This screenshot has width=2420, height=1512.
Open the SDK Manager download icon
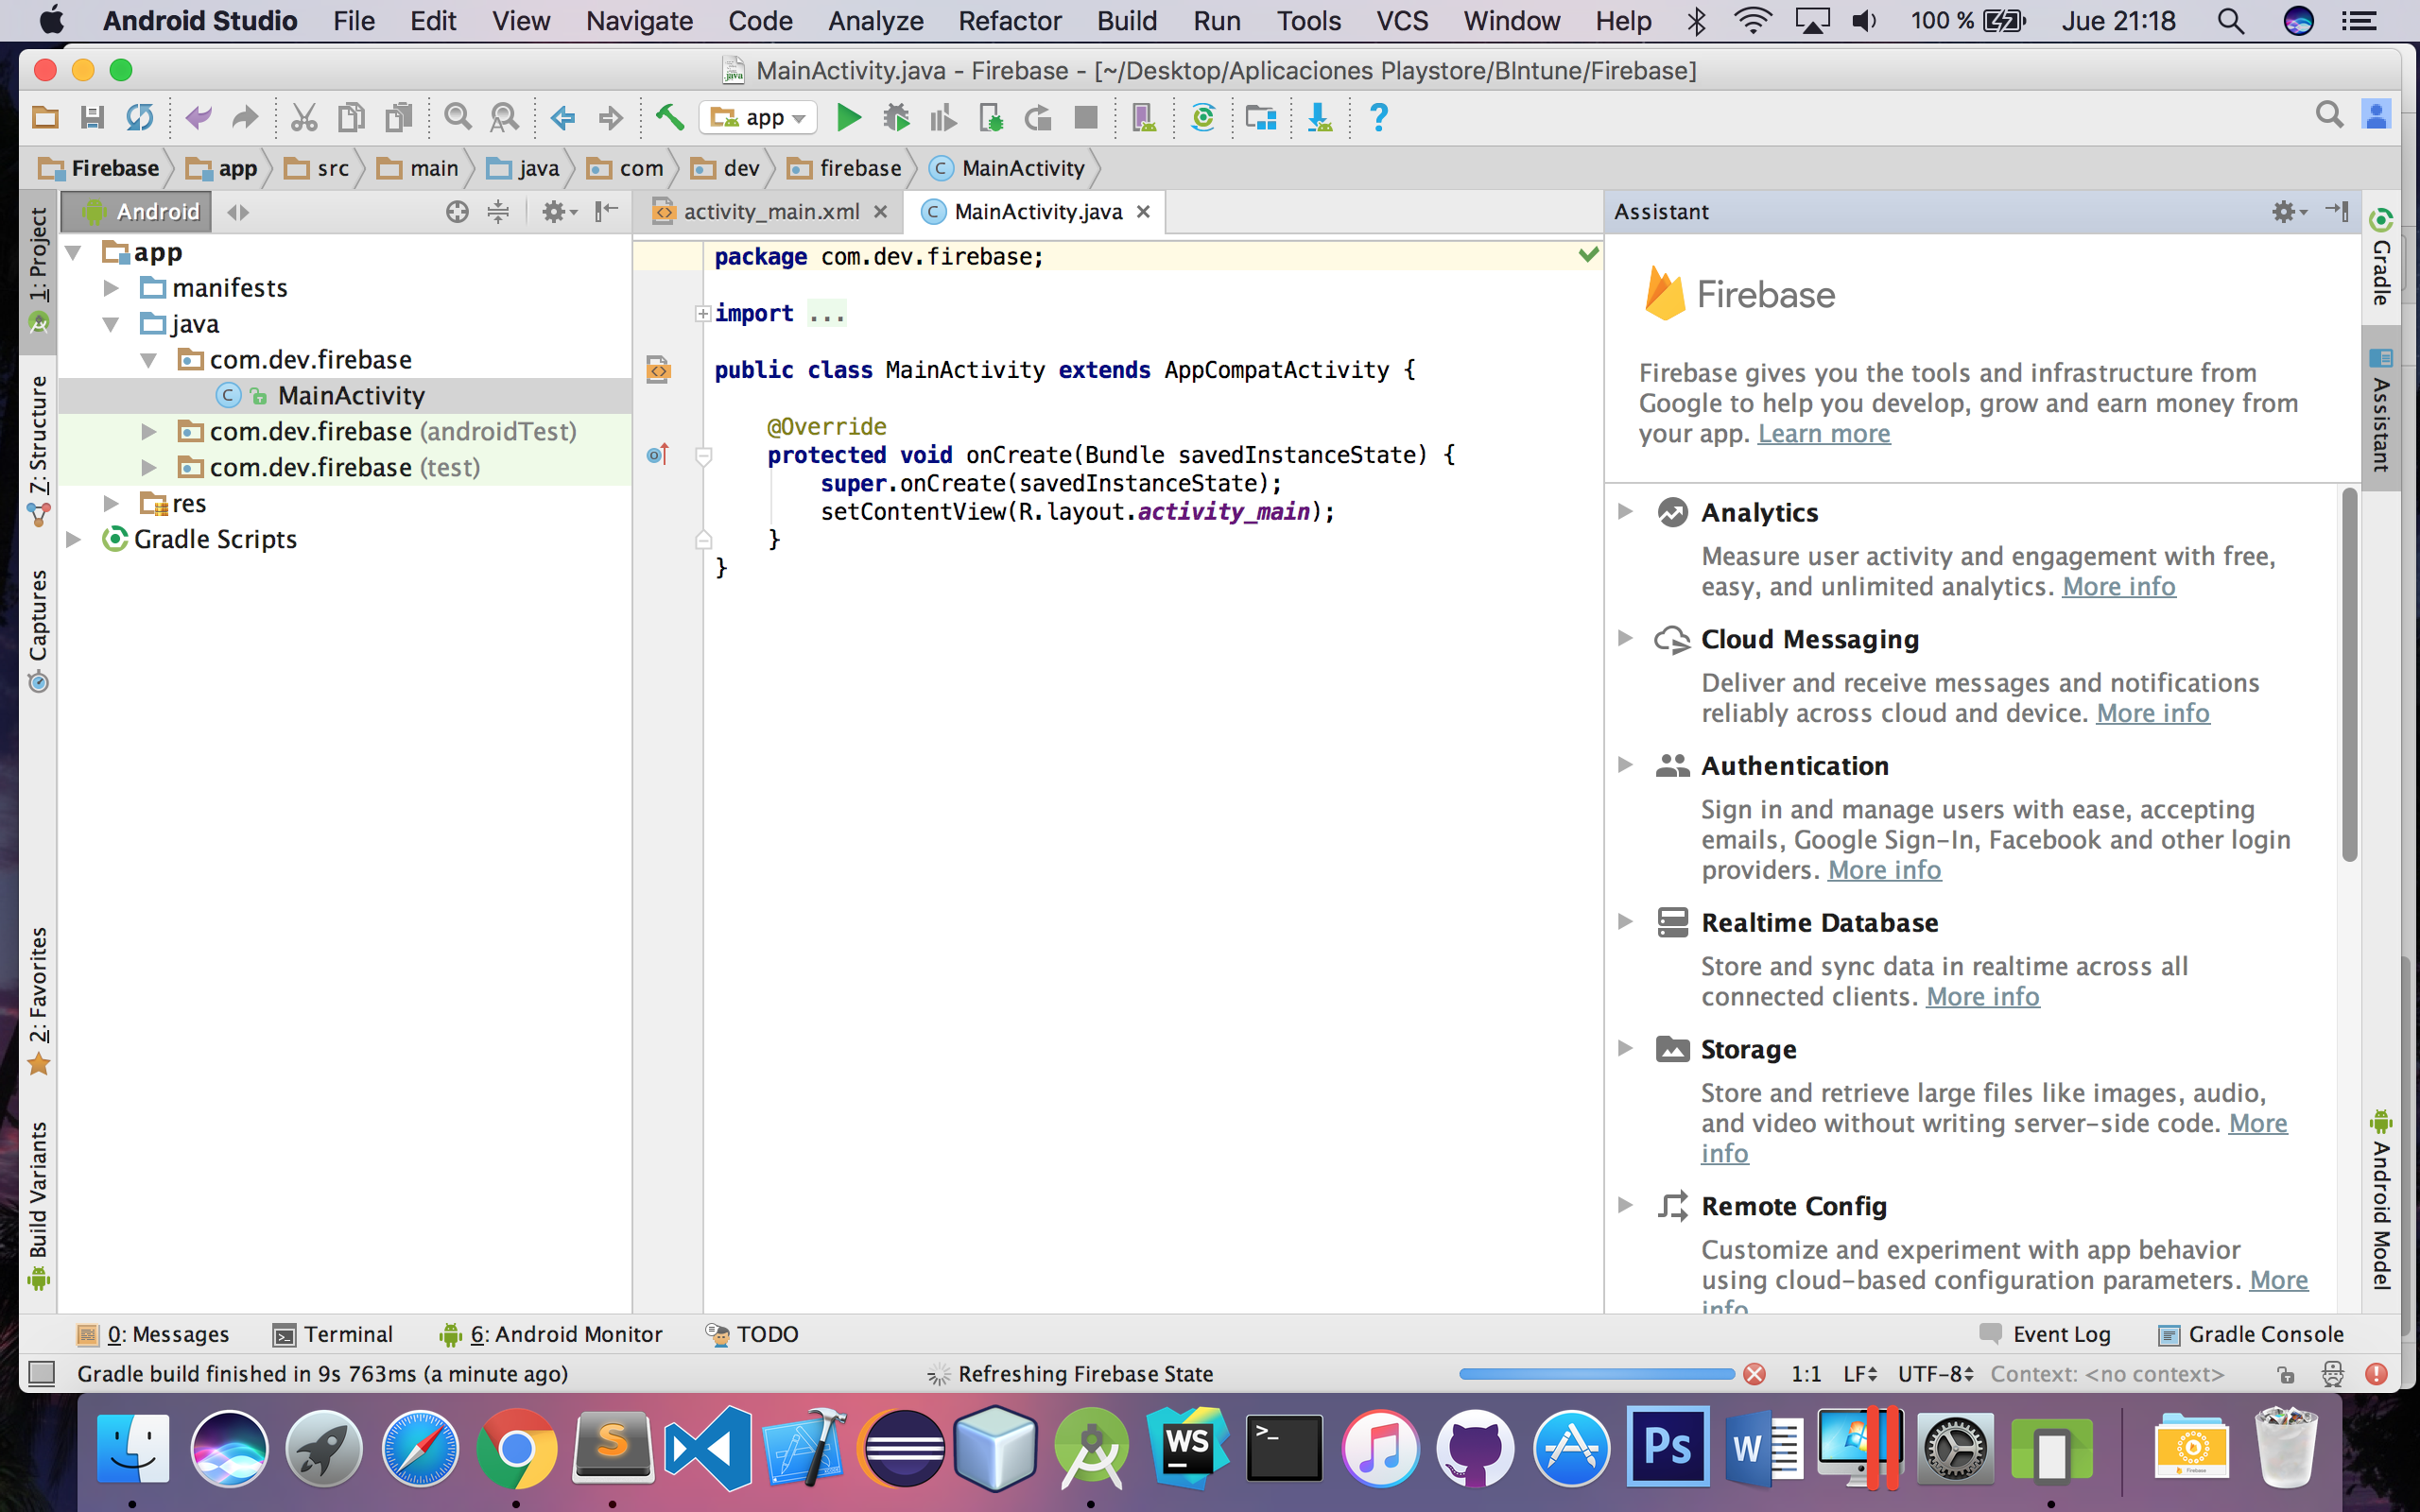pyautogui.click(x=1319, y=118)
